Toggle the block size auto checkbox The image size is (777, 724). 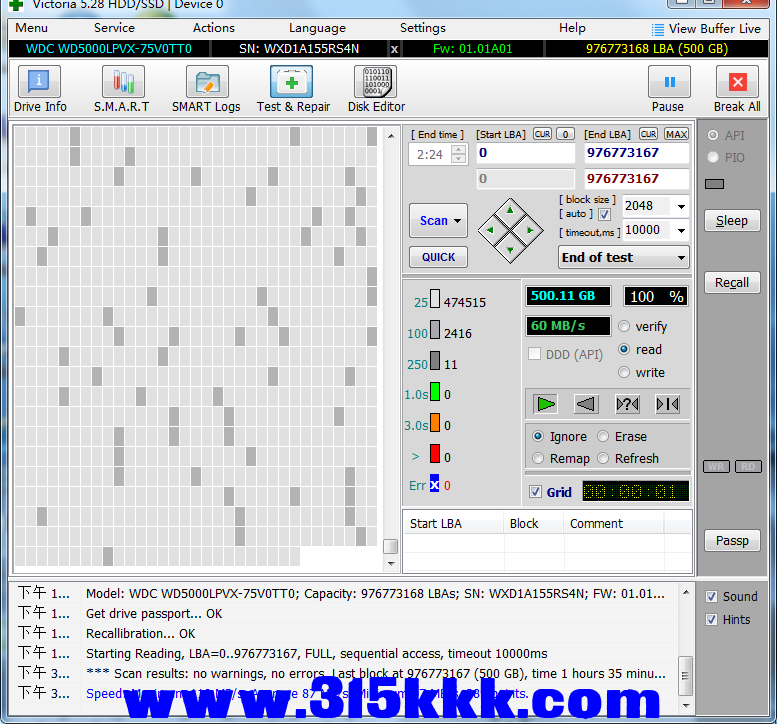[x=604, y=215]
